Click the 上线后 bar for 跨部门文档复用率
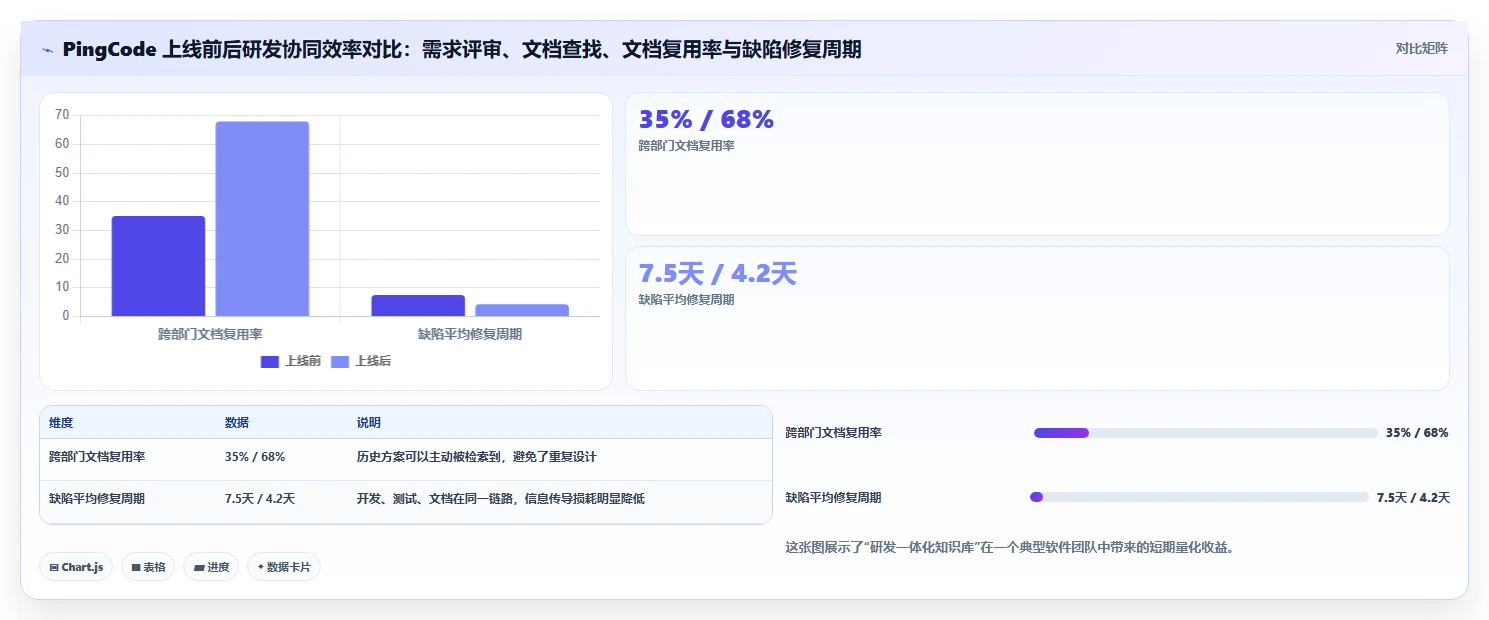 coord(262,219)
